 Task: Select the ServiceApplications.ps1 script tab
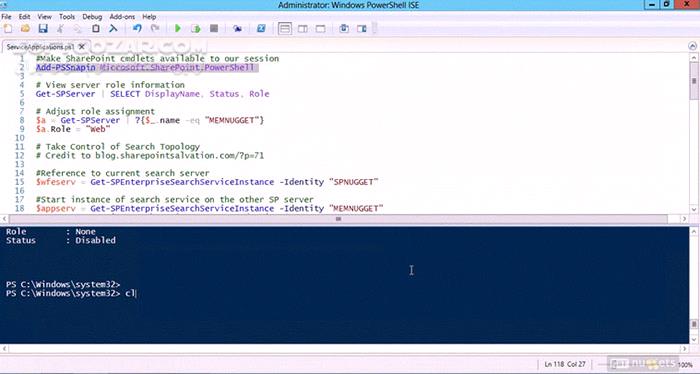point(40,46)
